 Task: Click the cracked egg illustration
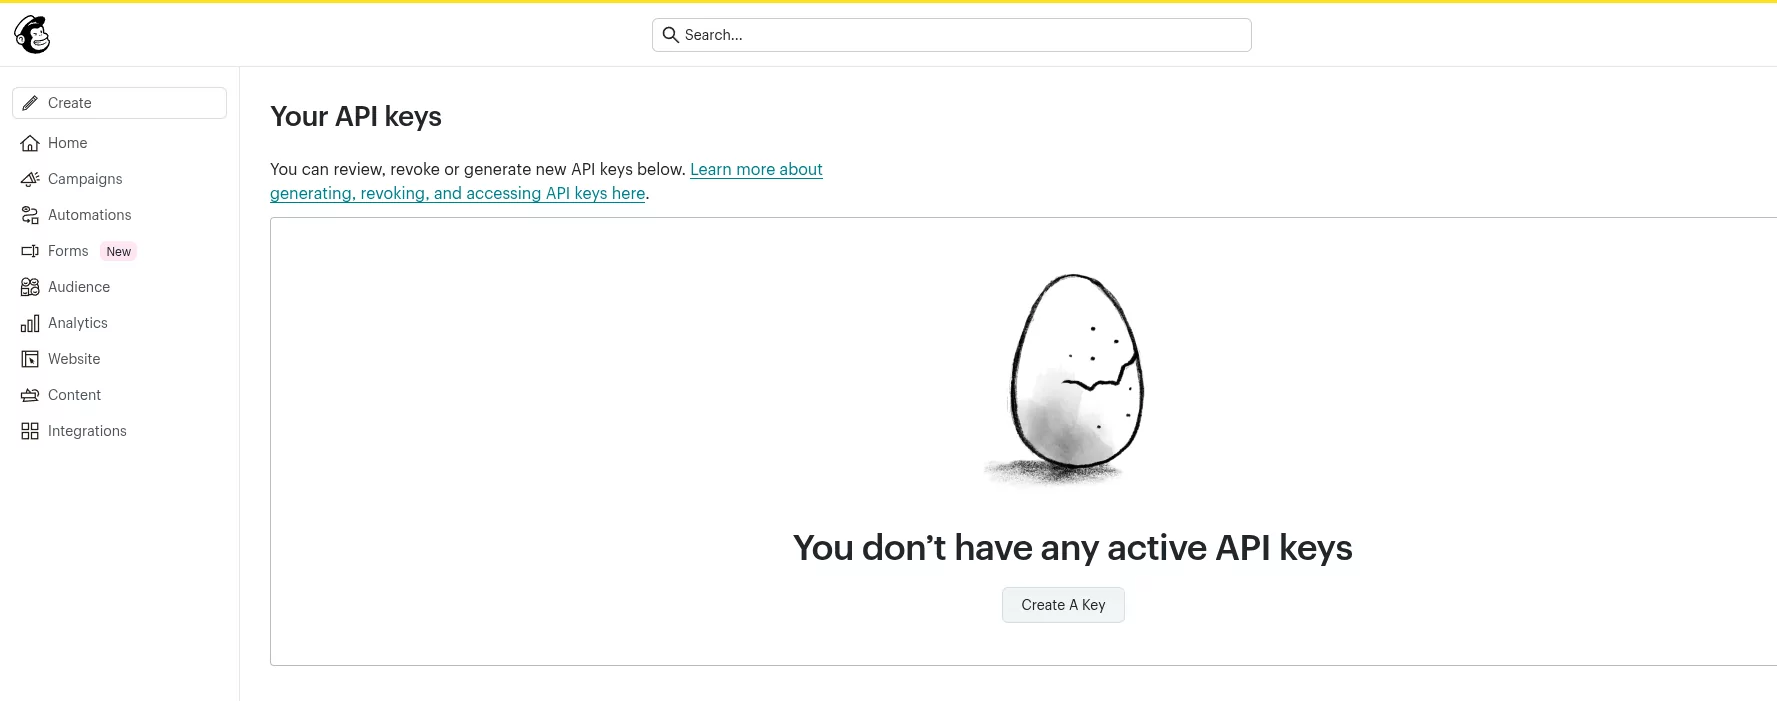click(1072, 377)
